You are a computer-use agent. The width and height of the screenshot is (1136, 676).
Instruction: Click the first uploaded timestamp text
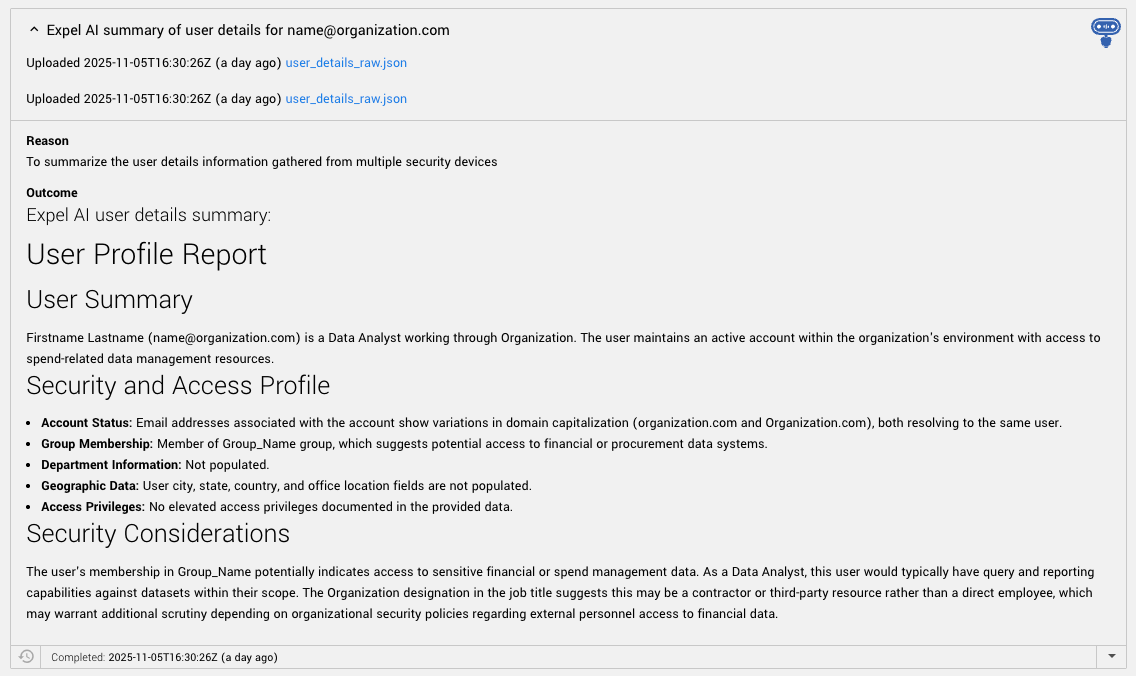click(150, 62)
